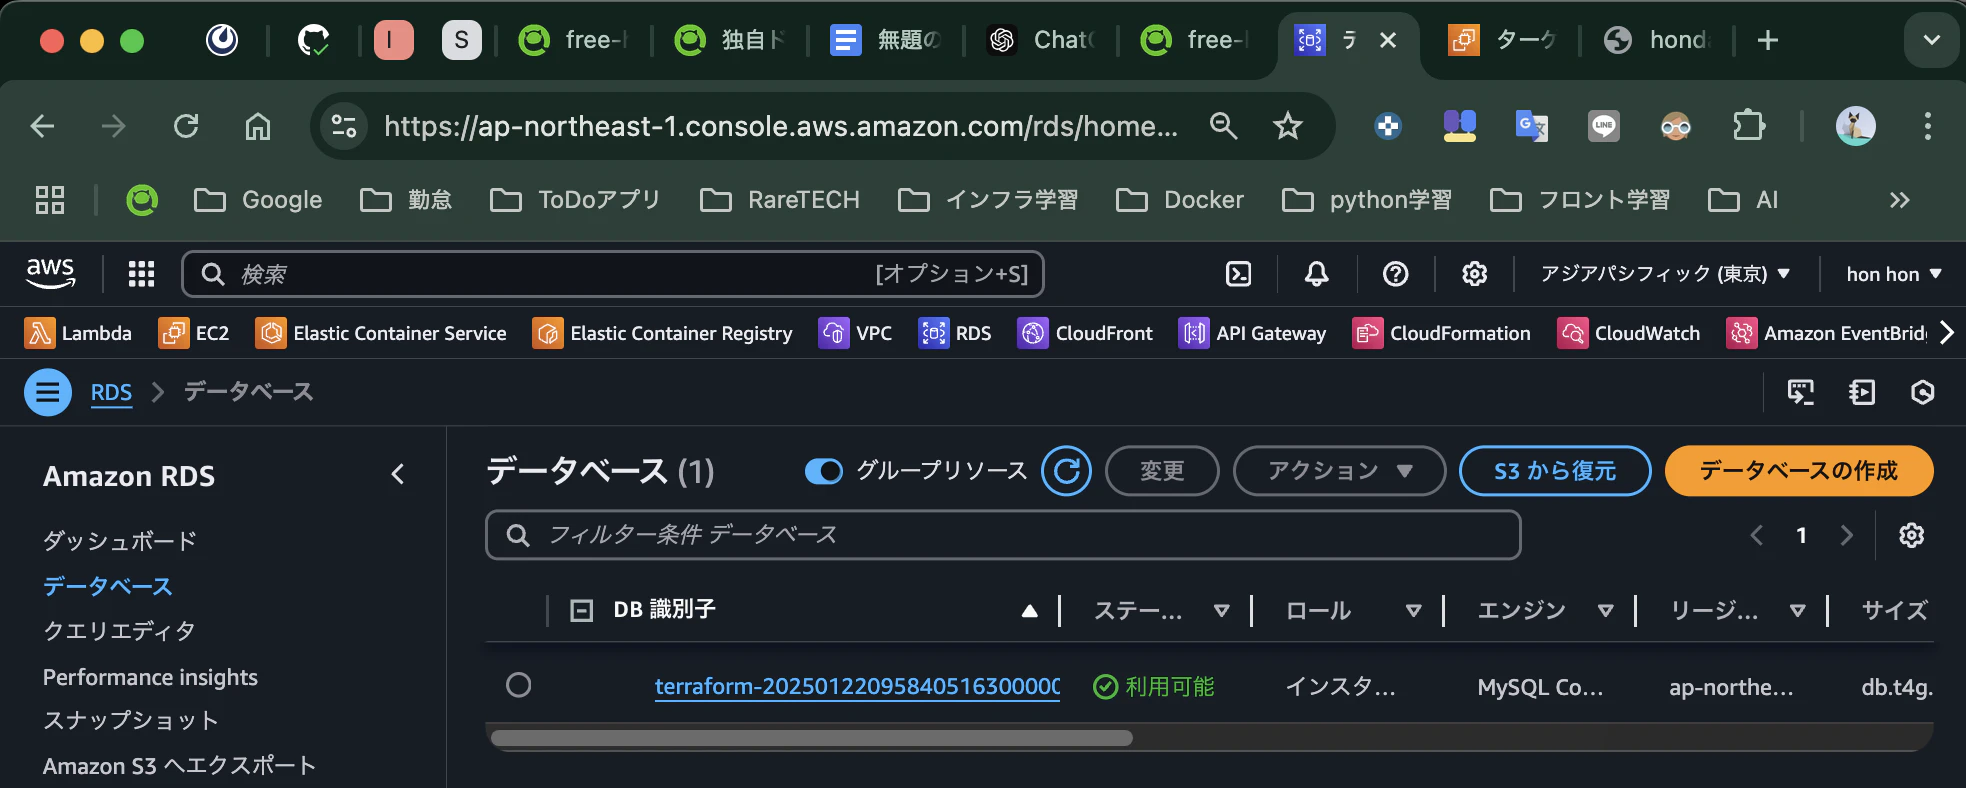The width and height of the screenshot is (1966, 788).
Task: Open the hon hon account menu
Action: coord(1893,274)
